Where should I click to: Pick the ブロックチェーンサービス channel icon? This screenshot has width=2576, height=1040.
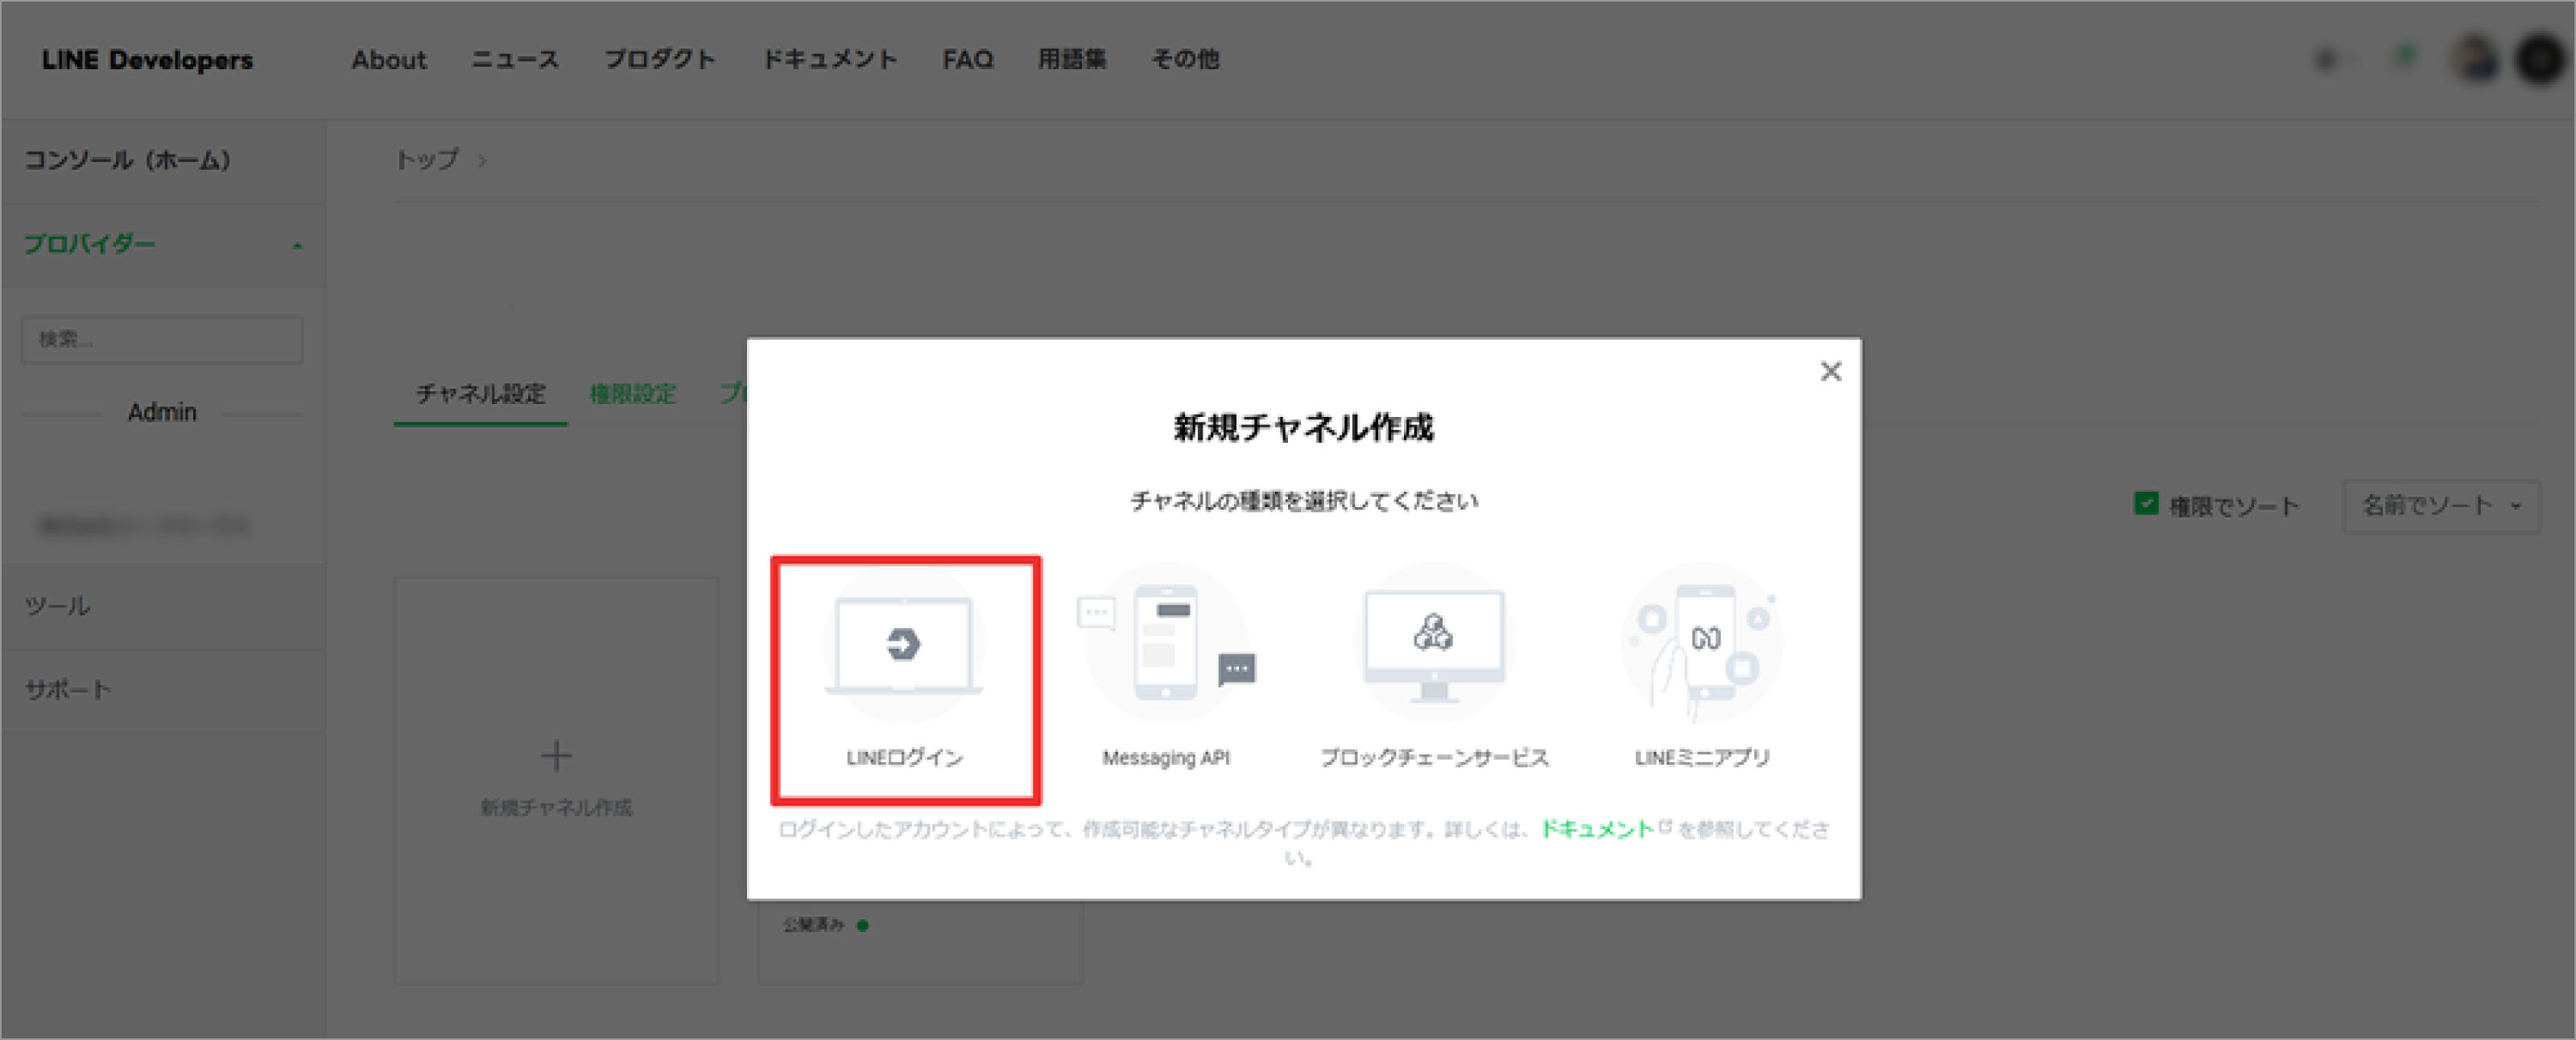(x=1434, y=645)
